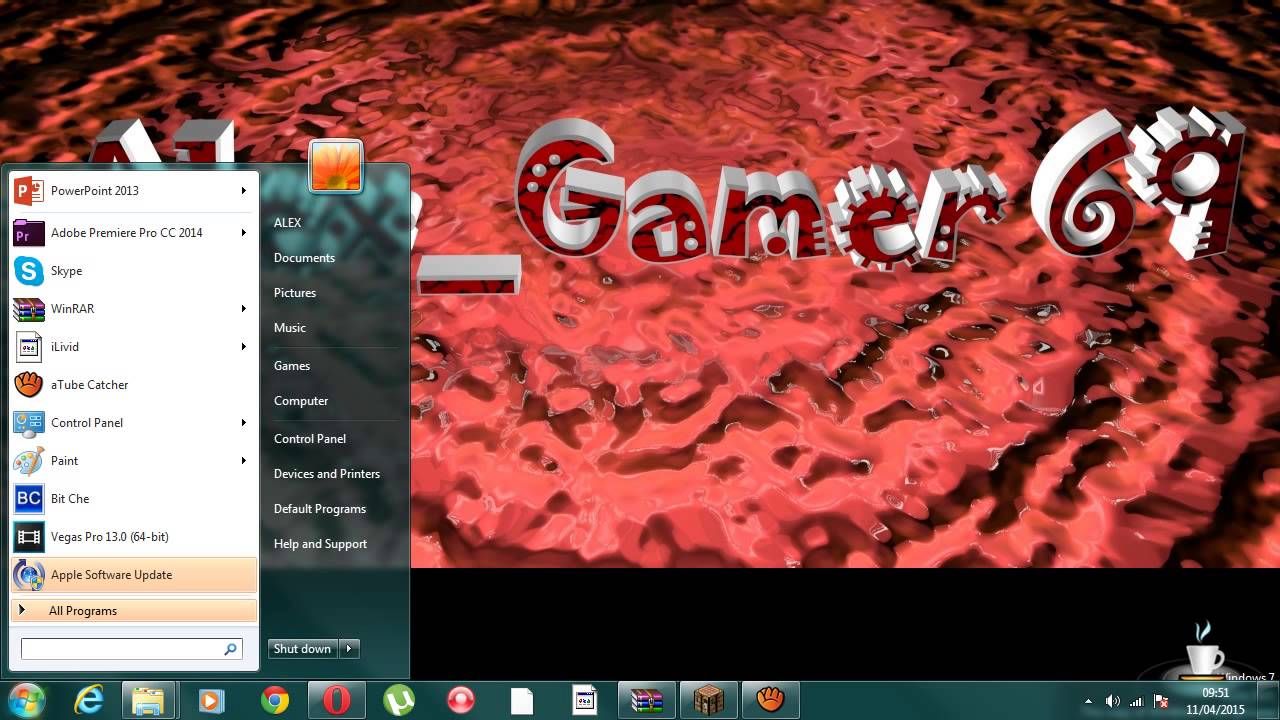Open Minecraft block icon on taskbar
Viewport: 1280px width, 720px height.
click(x=709, y=700)
